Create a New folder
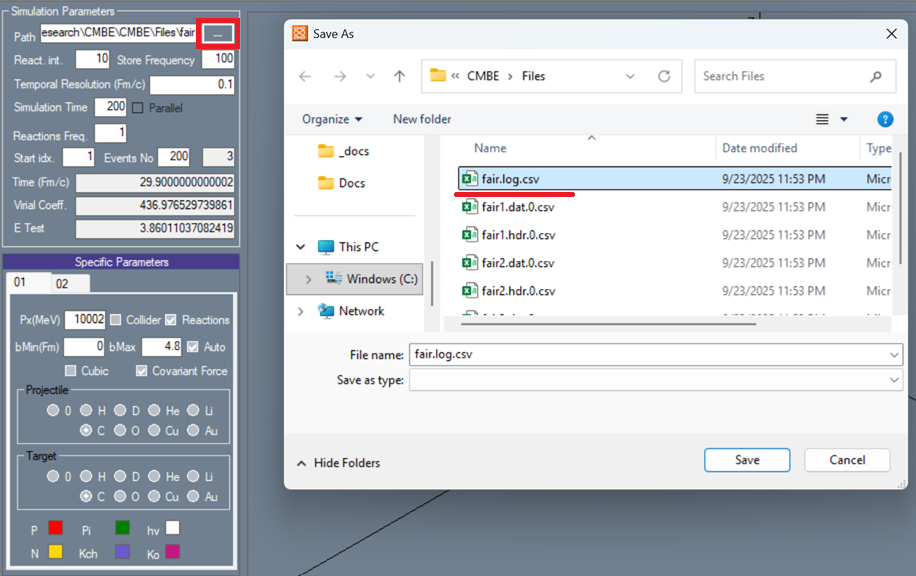 pos(421,118)
